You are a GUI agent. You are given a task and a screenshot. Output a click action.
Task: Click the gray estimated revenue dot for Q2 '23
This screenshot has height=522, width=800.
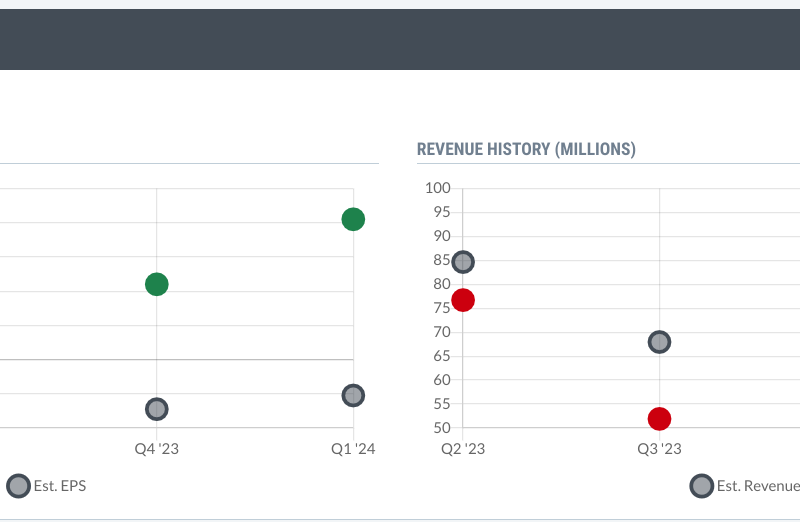[463, 262]
